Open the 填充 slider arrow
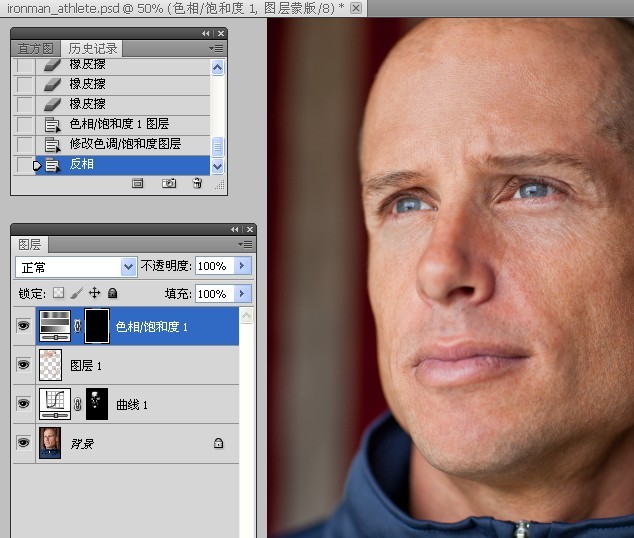This screenshot has height=538, width=634. [x=243, y=294]
